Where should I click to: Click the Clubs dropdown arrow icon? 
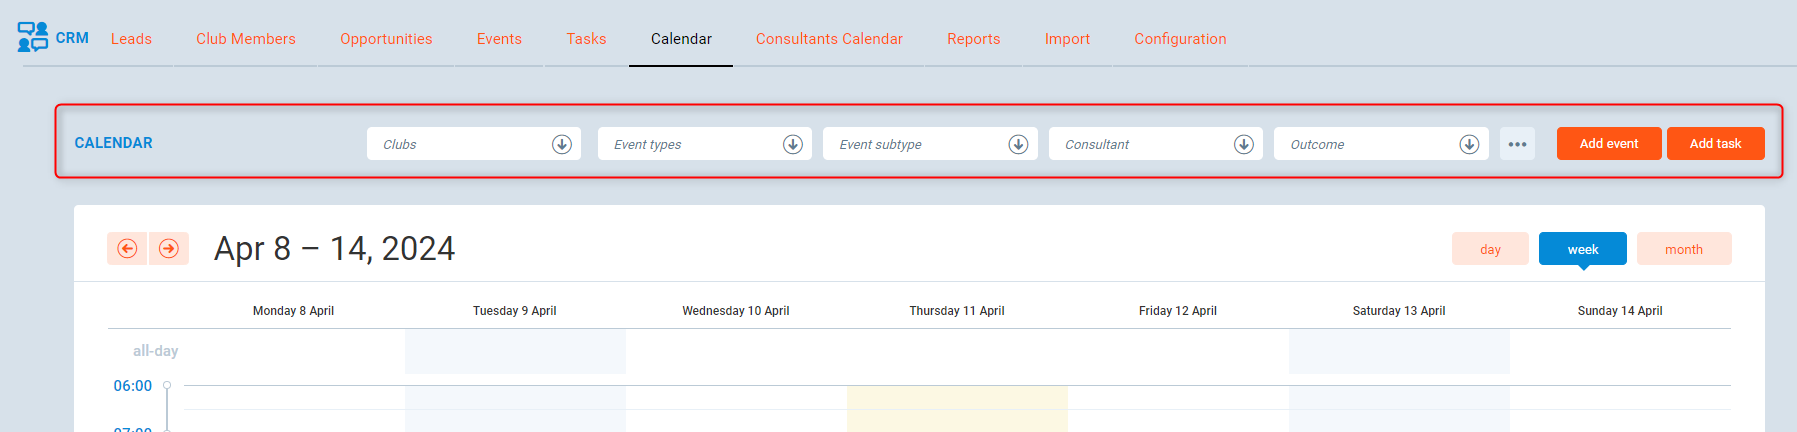(x=562, y=144)
